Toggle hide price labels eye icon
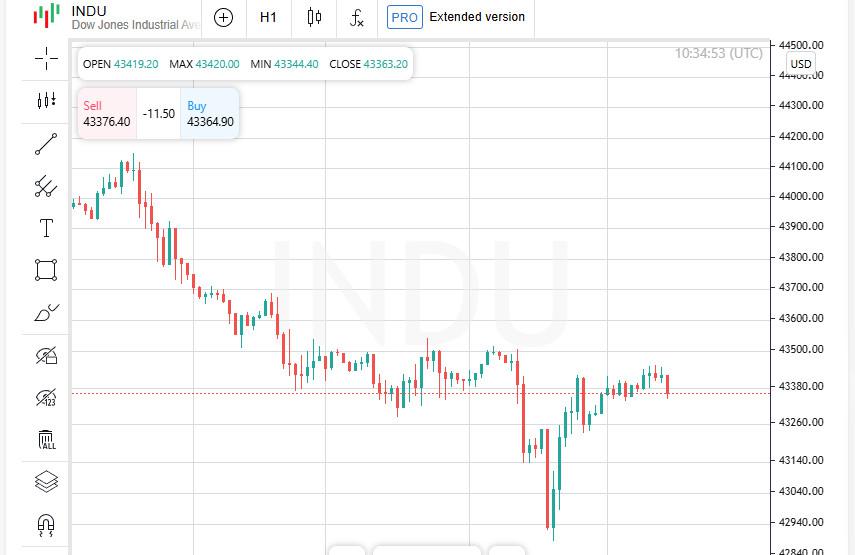 (46, 397)
